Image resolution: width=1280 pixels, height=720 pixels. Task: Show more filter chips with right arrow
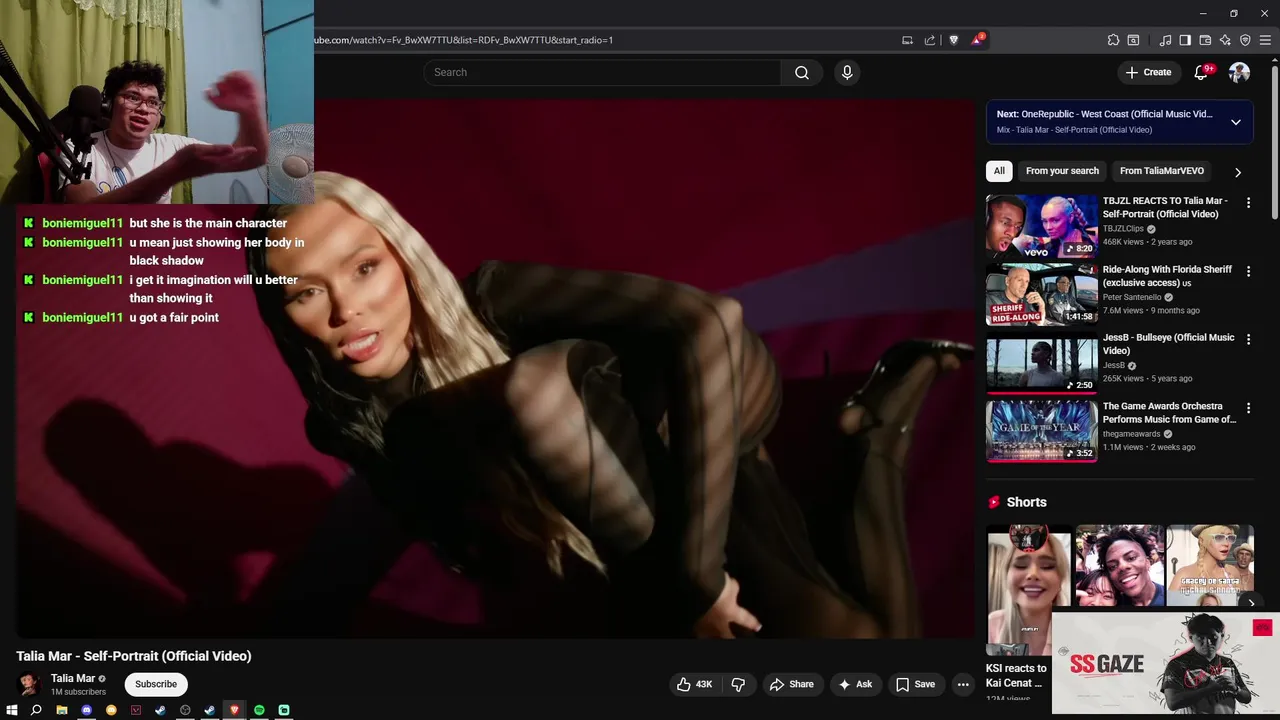[1238, 172]
